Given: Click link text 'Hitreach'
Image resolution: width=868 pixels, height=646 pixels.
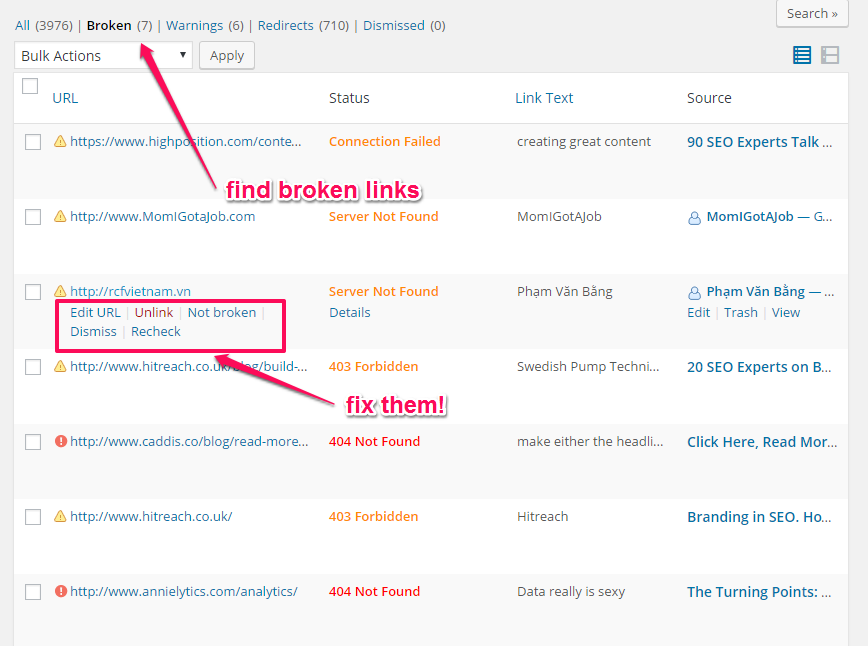Looking at the screenshot, I should (542, 516).
